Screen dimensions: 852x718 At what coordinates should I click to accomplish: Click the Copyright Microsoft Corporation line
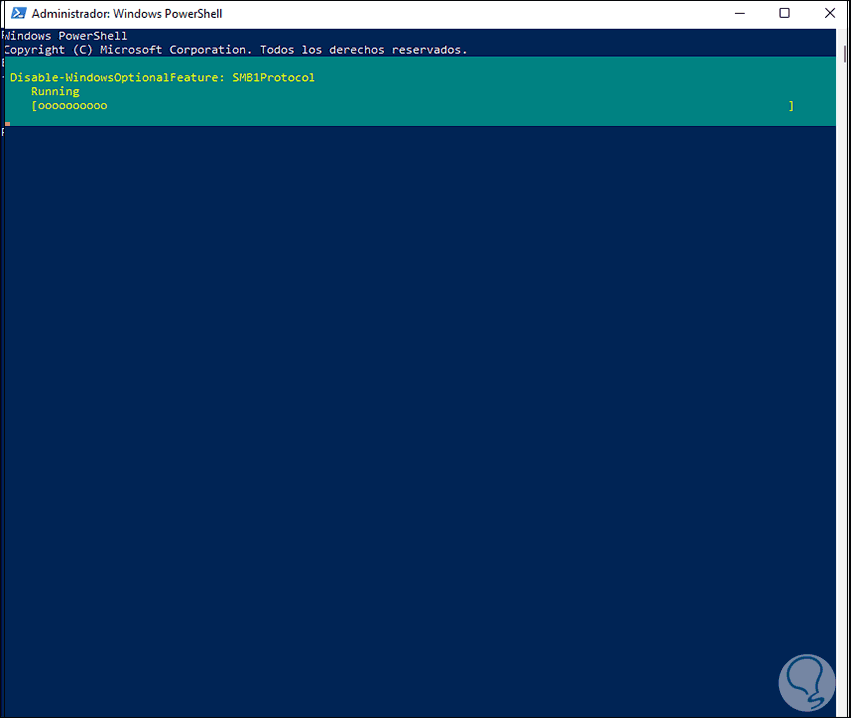click(235, 50)
